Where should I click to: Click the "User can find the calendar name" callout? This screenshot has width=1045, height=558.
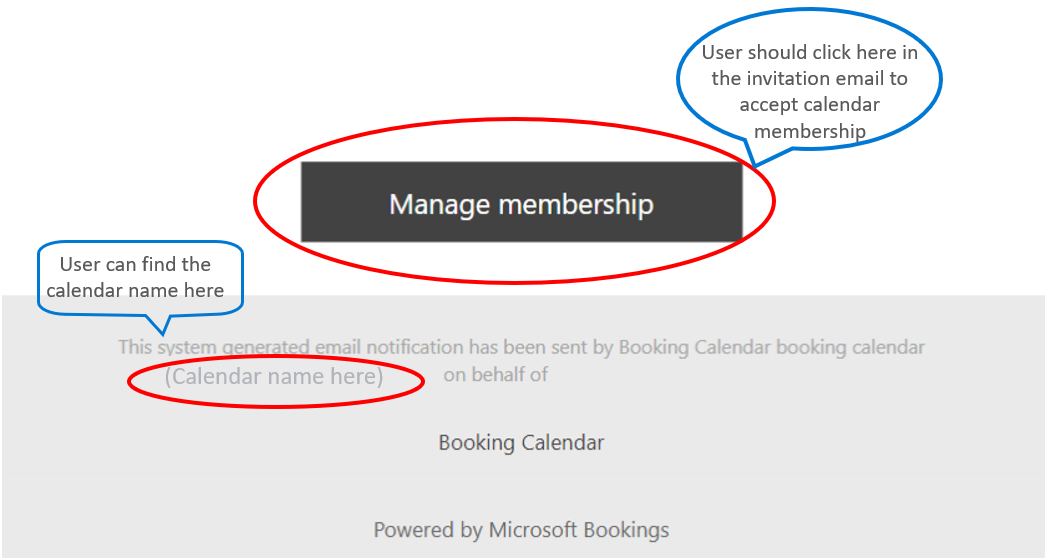[140, 277]
